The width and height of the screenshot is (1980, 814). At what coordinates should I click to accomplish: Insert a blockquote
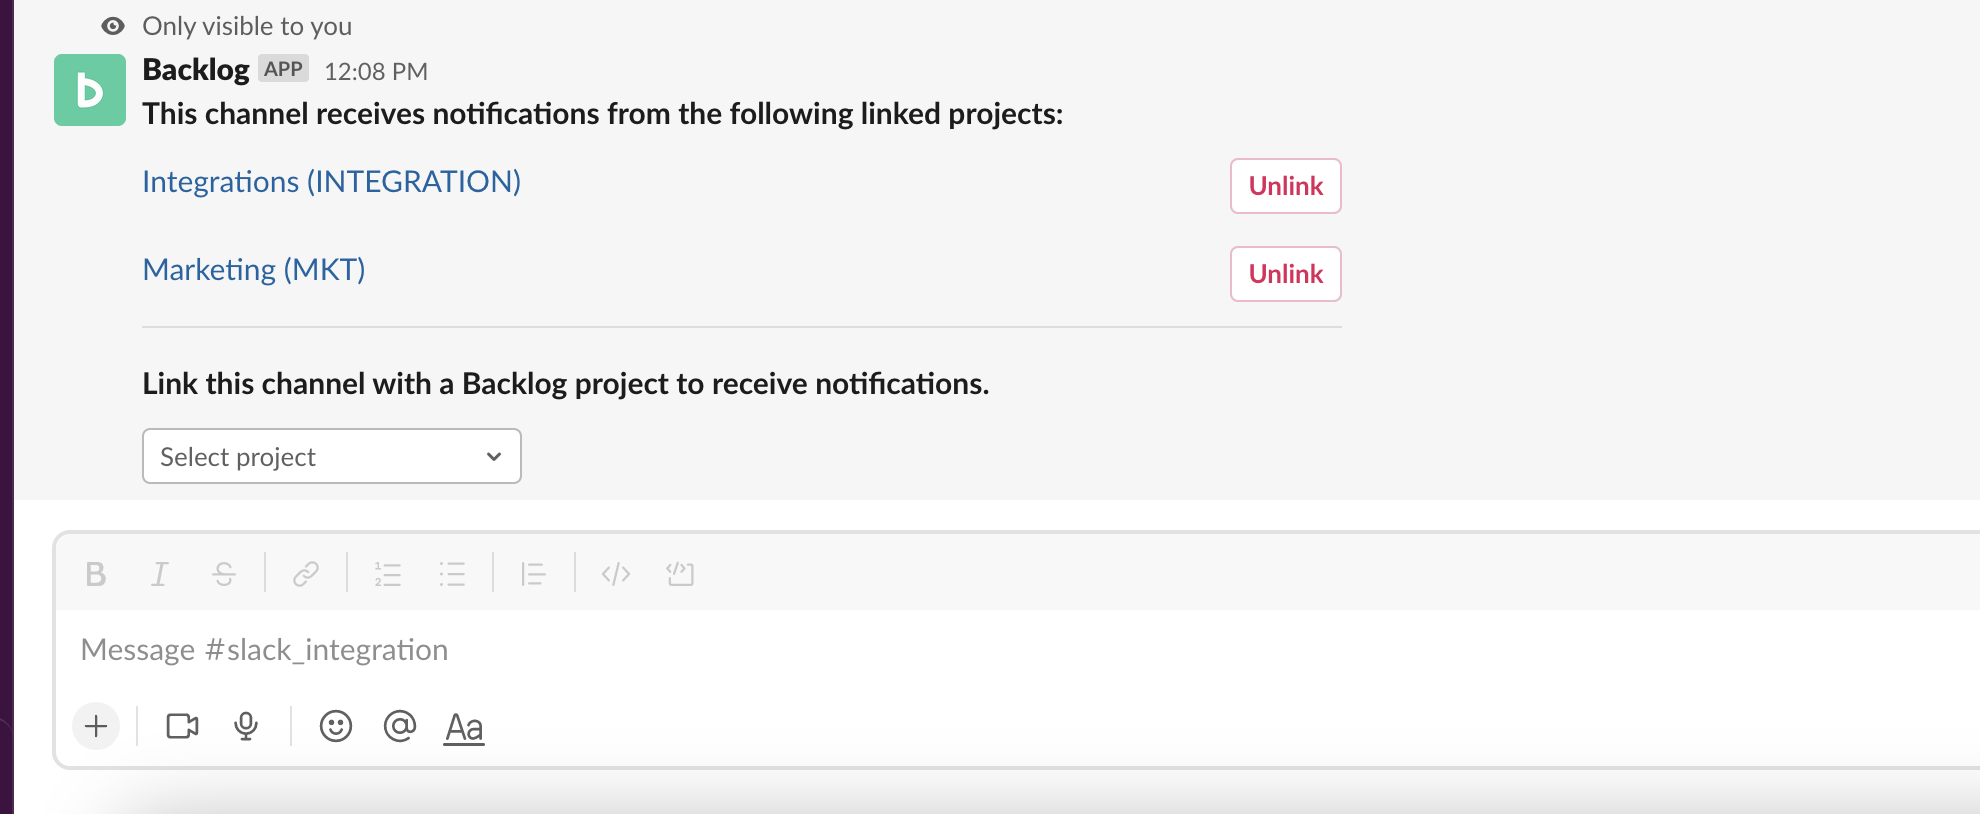tap(534, 574)
